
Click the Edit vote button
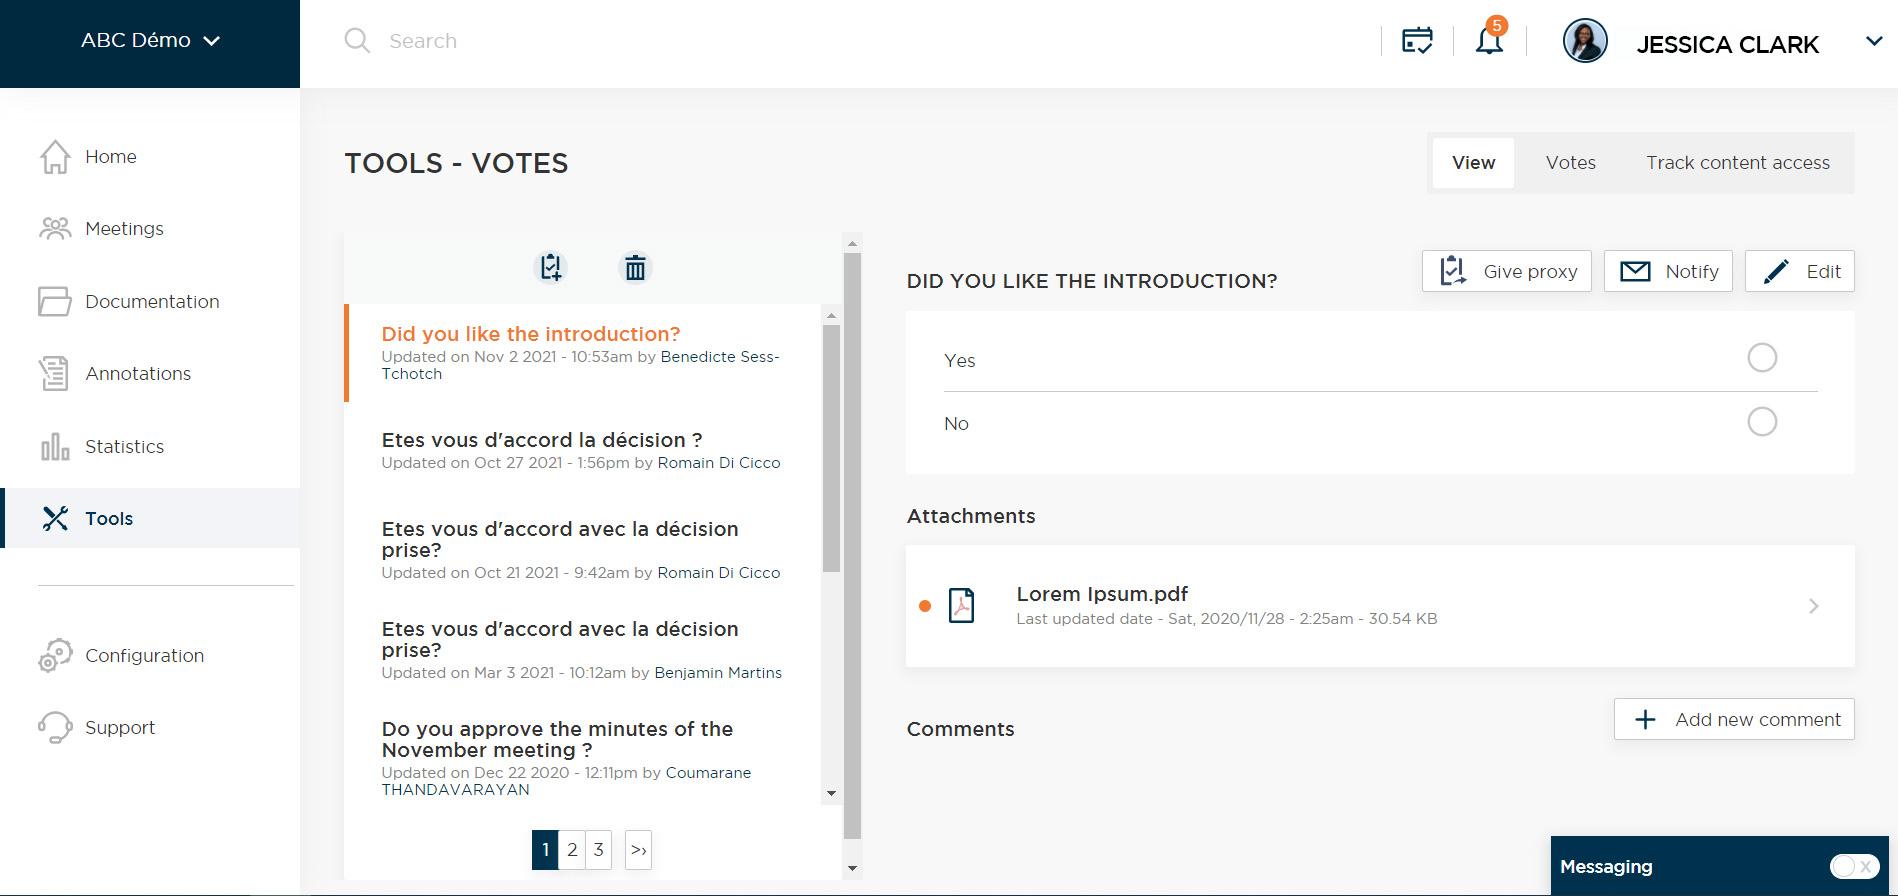[x=1800, y=272]
